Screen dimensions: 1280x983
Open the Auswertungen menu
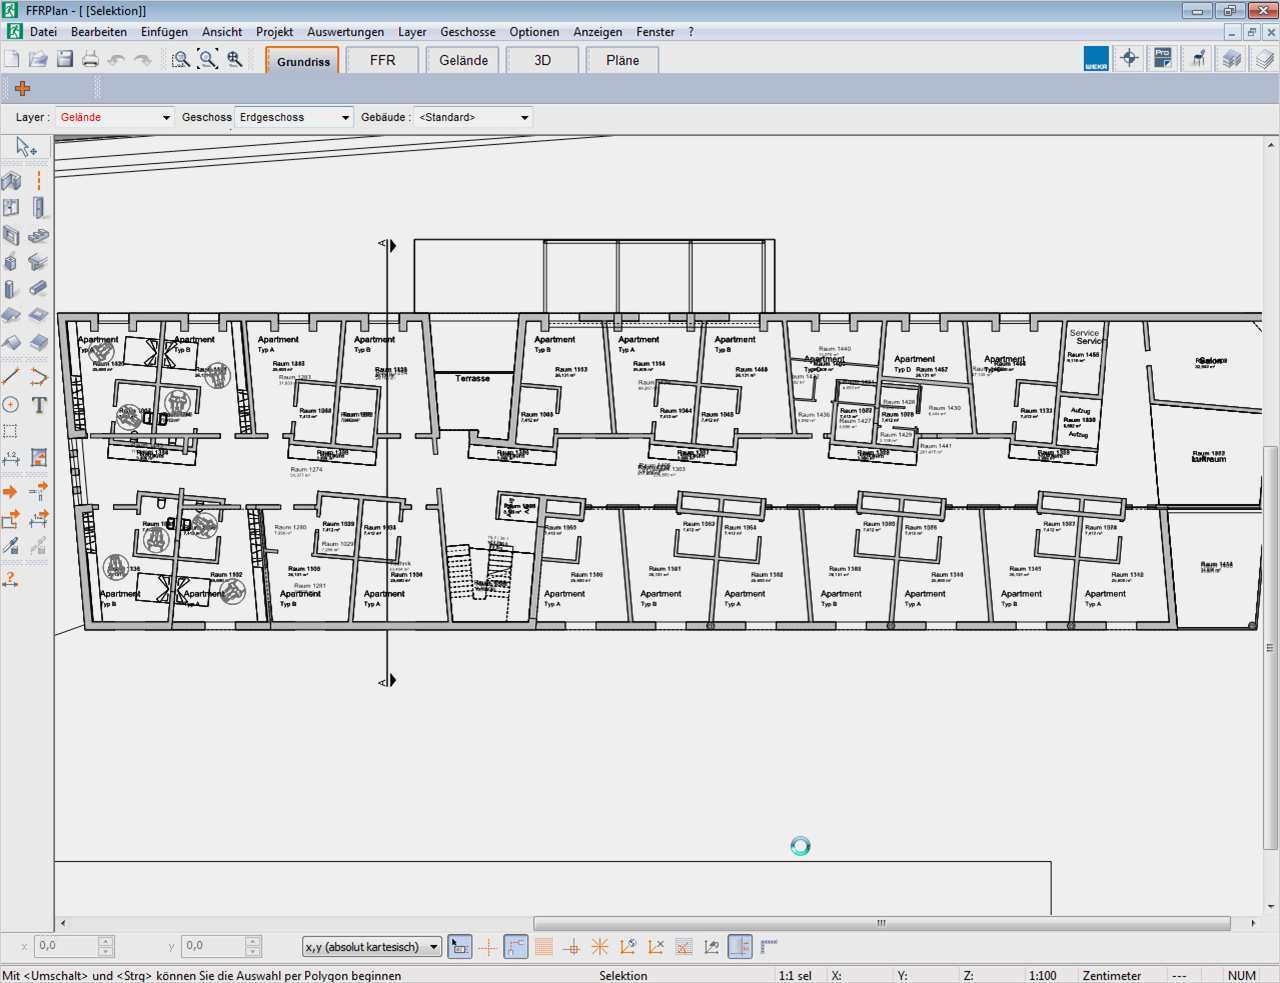tap(346, 32)
